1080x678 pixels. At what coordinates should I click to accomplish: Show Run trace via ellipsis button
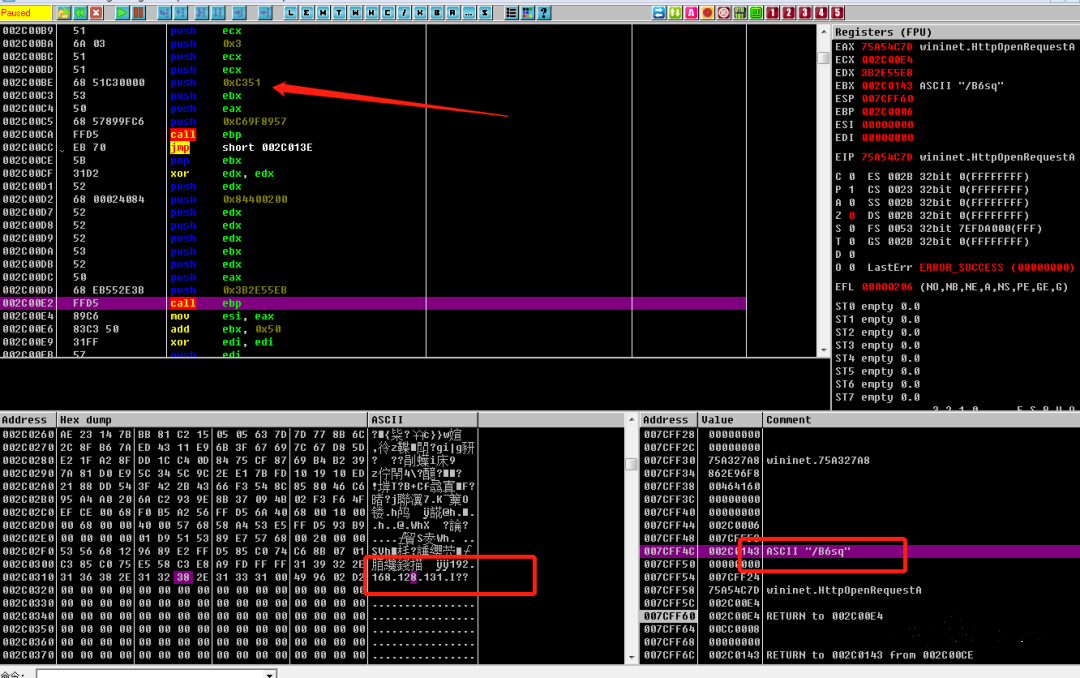pyautogui.click(x=468, y=13)
